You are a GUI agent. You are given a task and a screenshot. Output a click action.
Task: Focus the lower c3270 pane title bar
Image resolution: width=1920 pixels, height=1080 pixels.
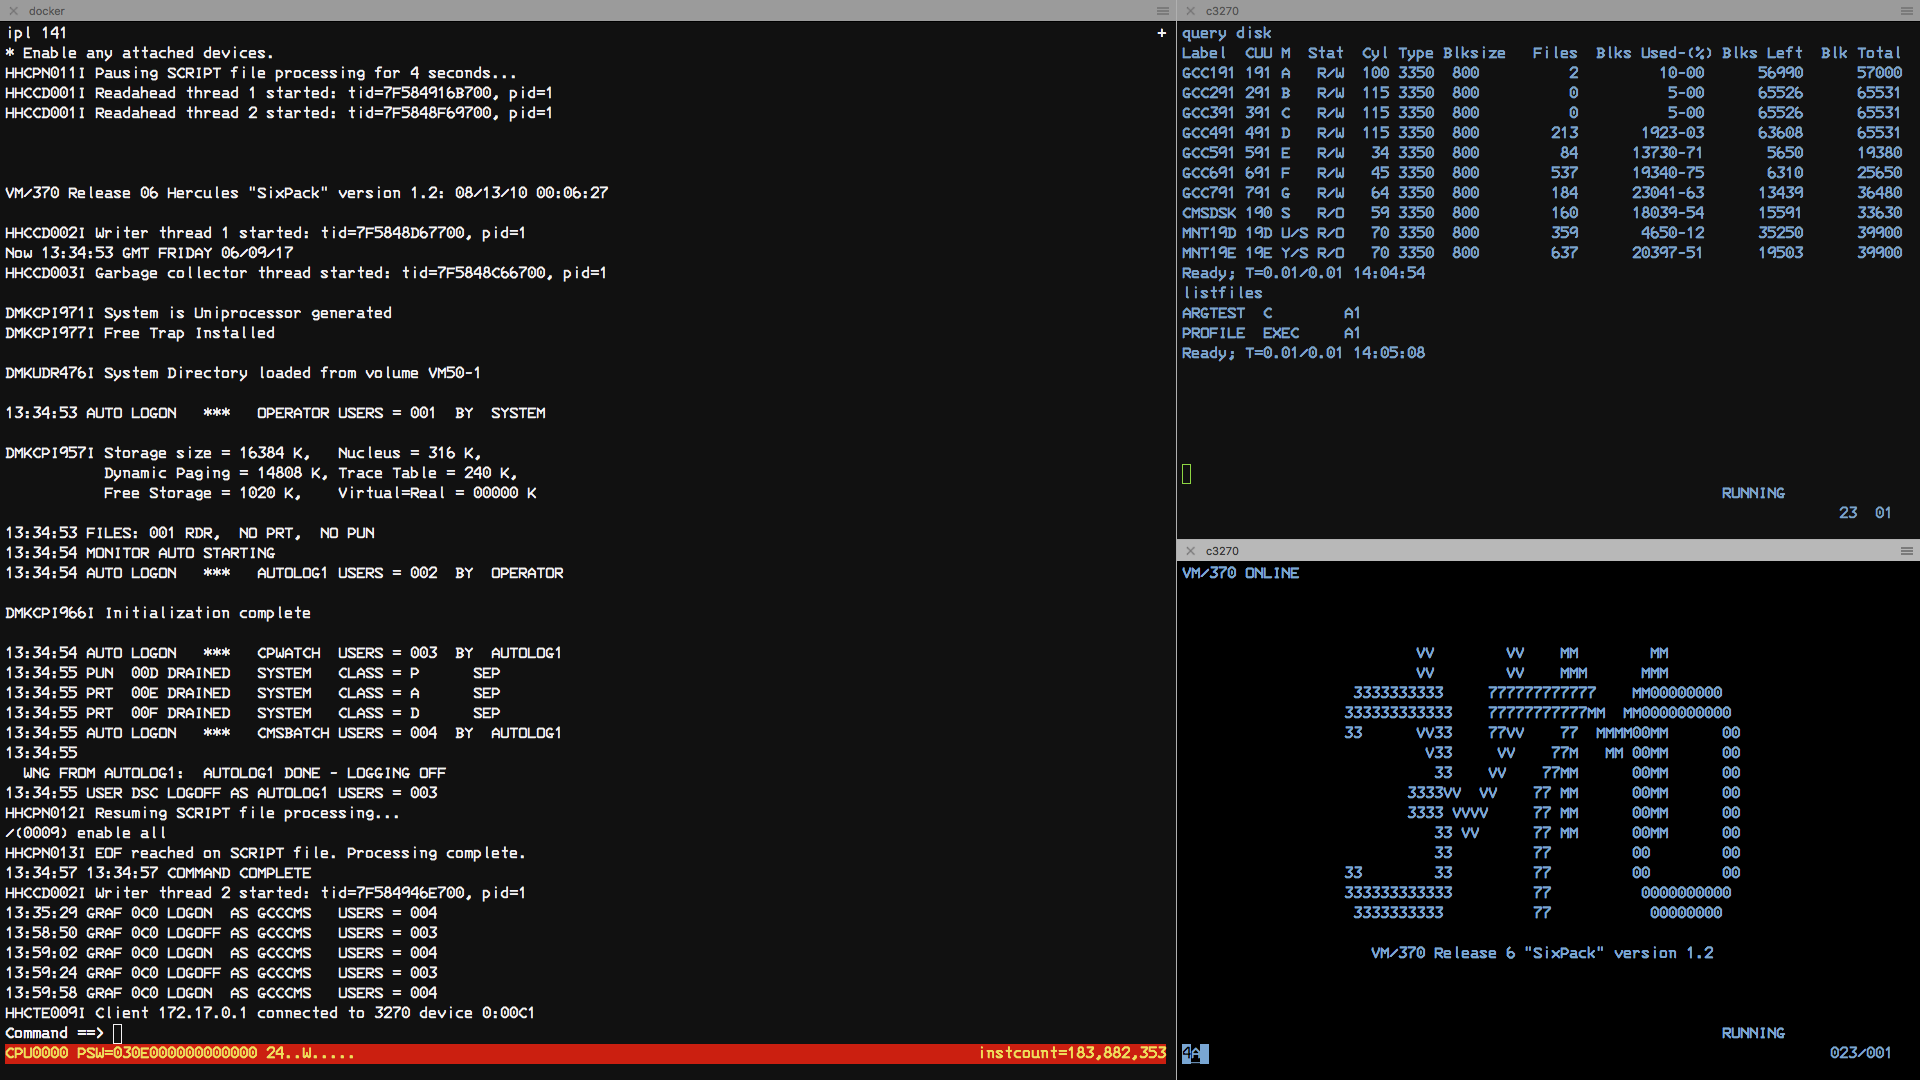tap(1222, 551)
